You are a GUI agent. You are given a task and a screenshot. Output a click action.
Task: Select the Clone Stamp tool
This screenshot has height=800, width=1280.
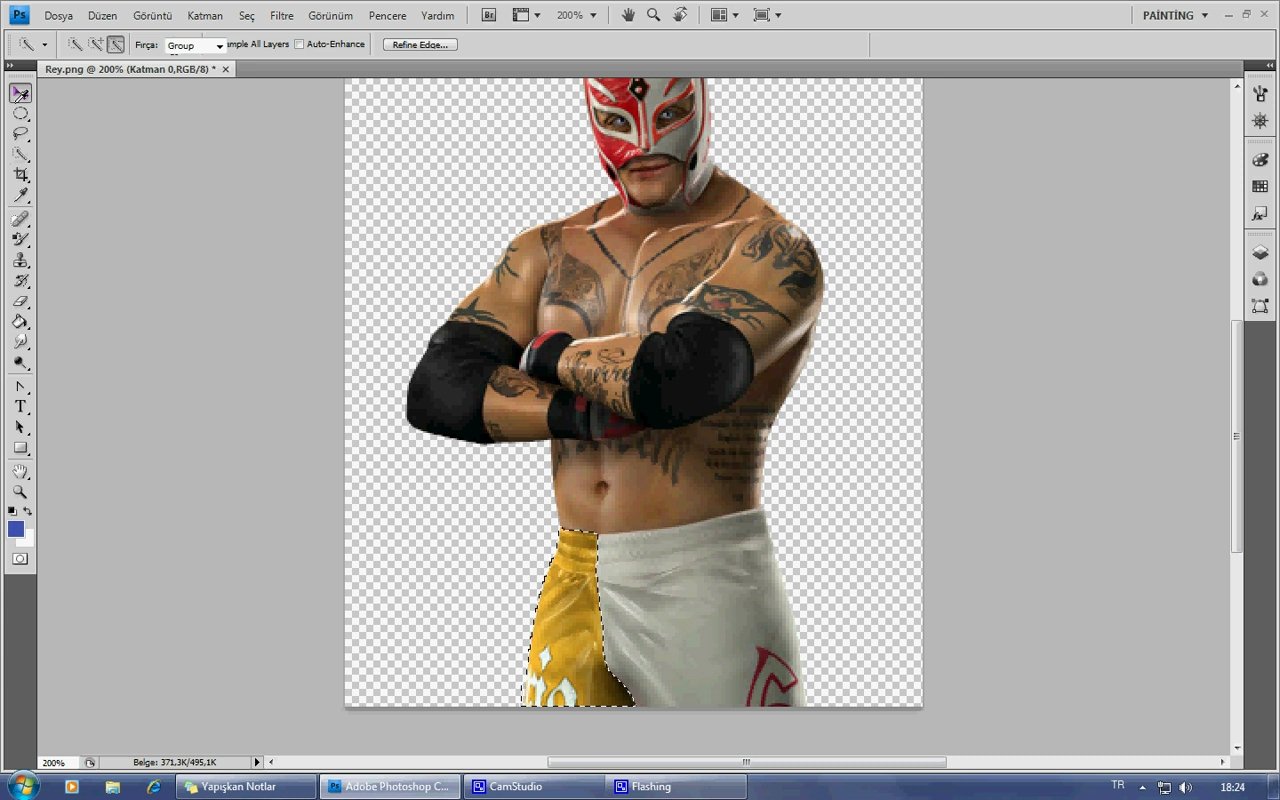[20, 260]
